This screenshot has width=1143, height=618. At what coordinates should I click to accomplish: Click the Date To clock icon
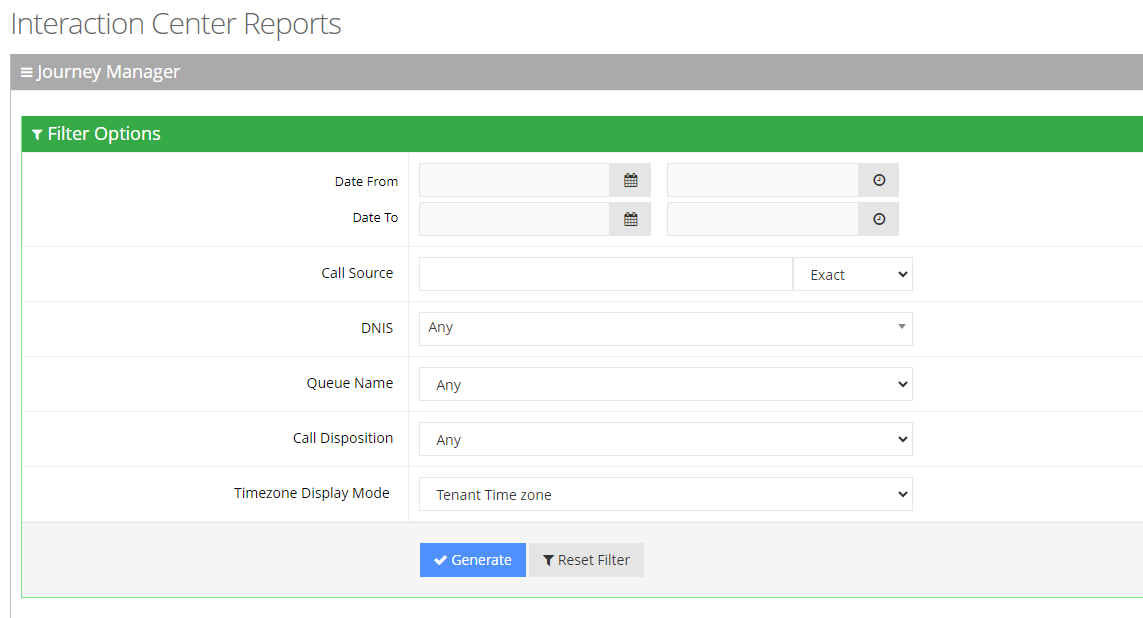coord(878,219)
